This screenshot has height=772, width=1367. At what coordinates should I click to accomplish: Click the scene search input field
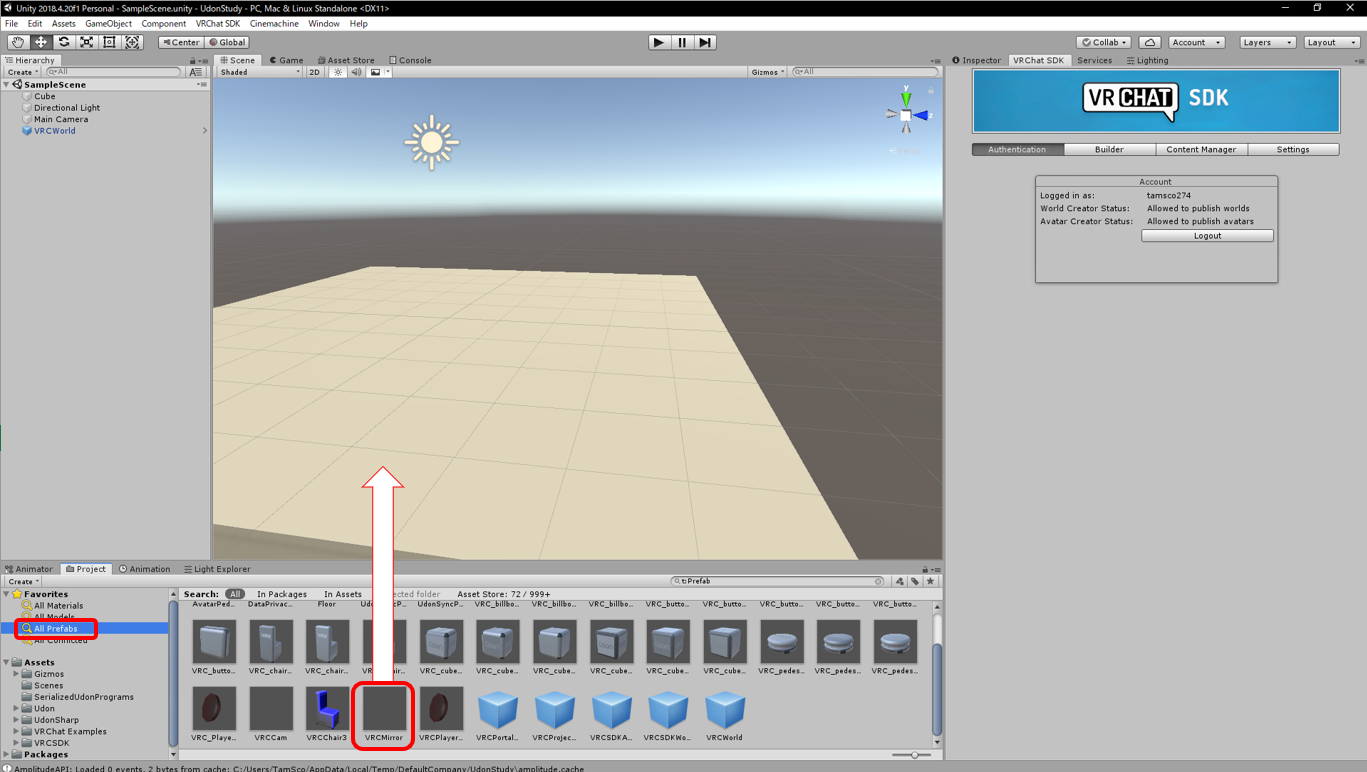point(866,72)
